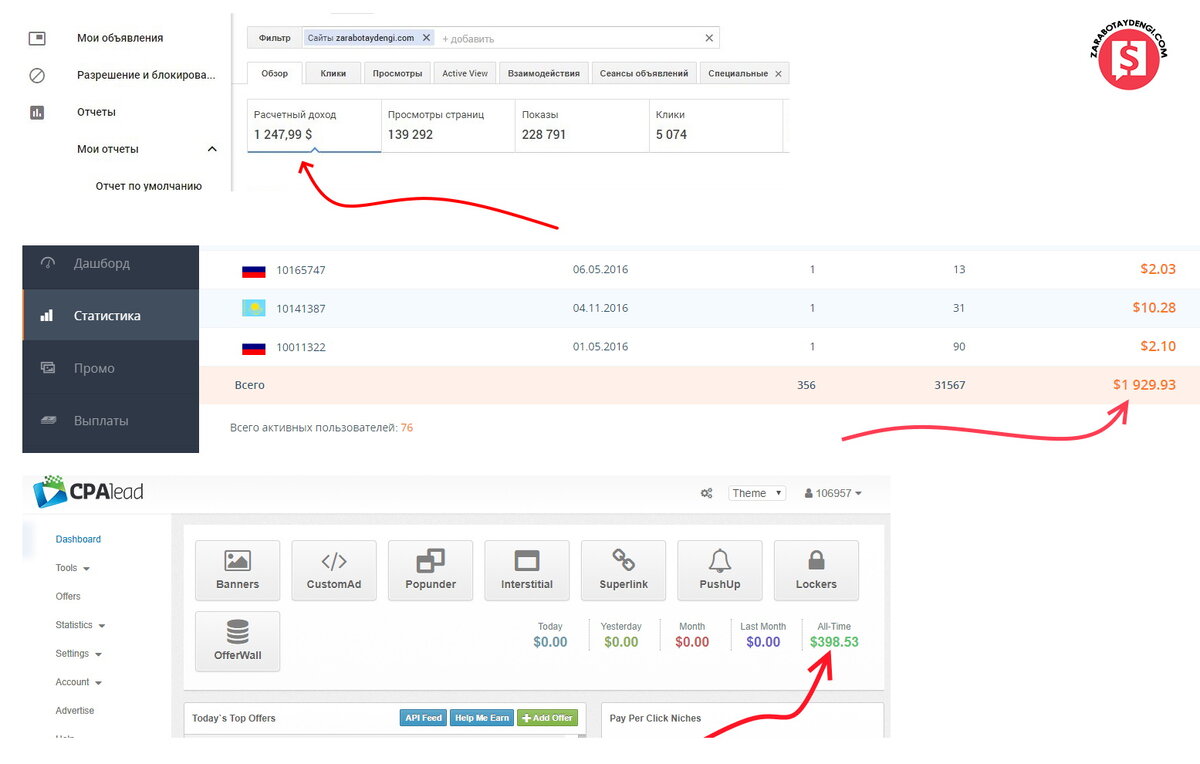Viewport: 1200px width, 764px height.
Task: Click the total earnings $1 929.93
Action: tap(1144, 384)
